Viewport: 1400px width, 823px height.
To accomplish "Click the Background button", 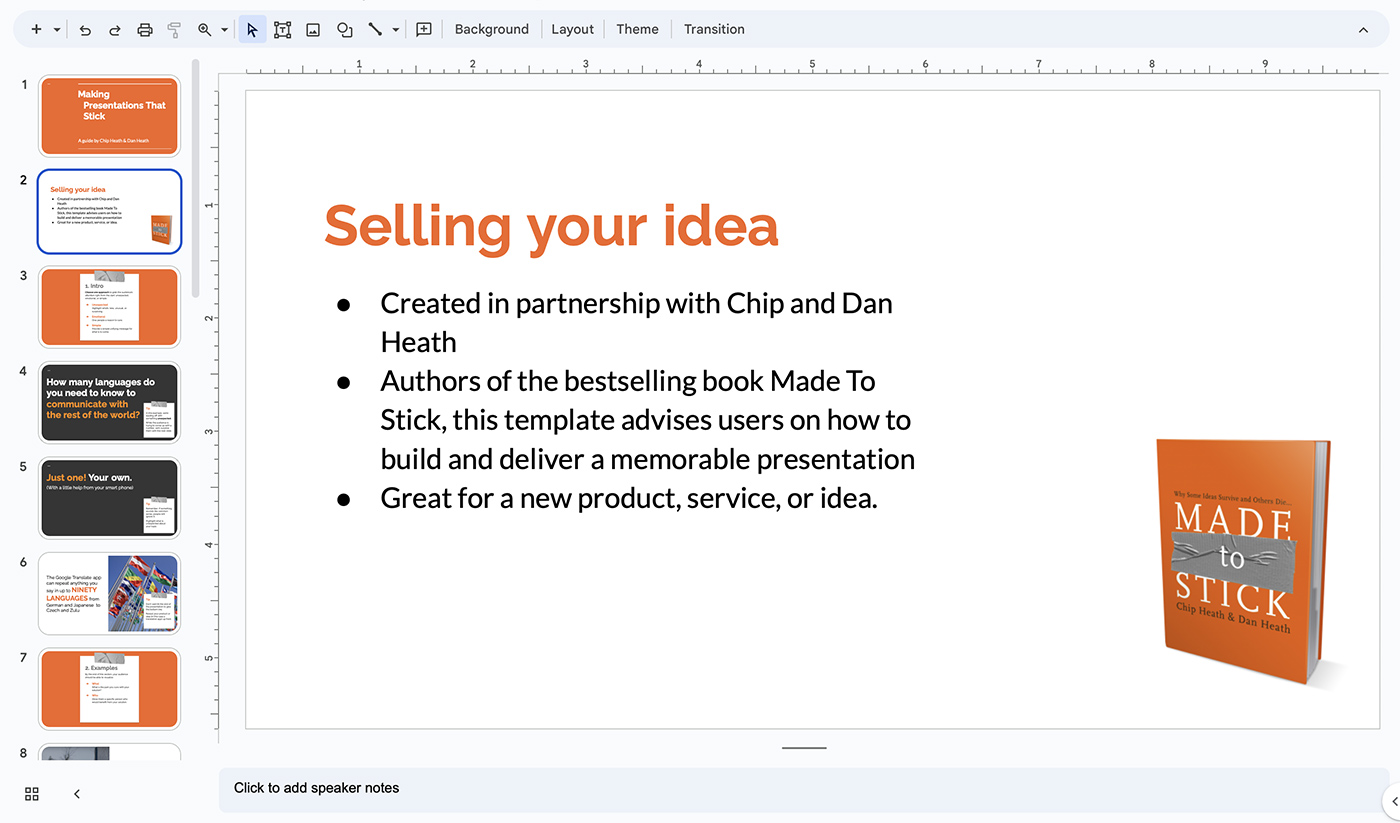I will pos(491,29).
